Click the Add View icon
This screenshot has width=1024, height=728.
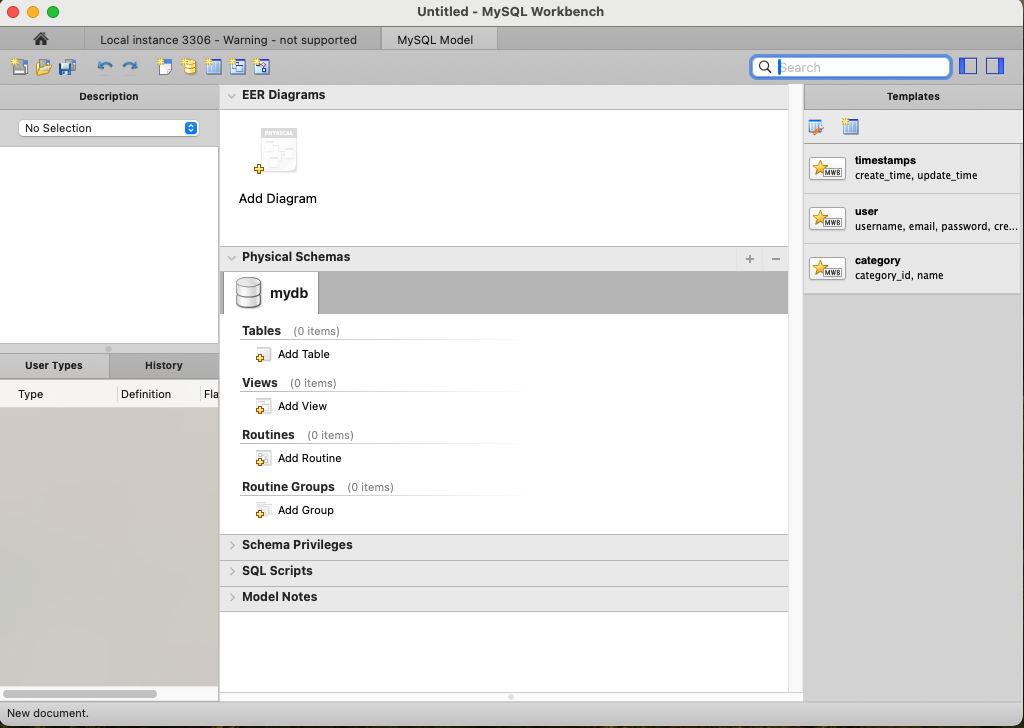tap(263, 406)
